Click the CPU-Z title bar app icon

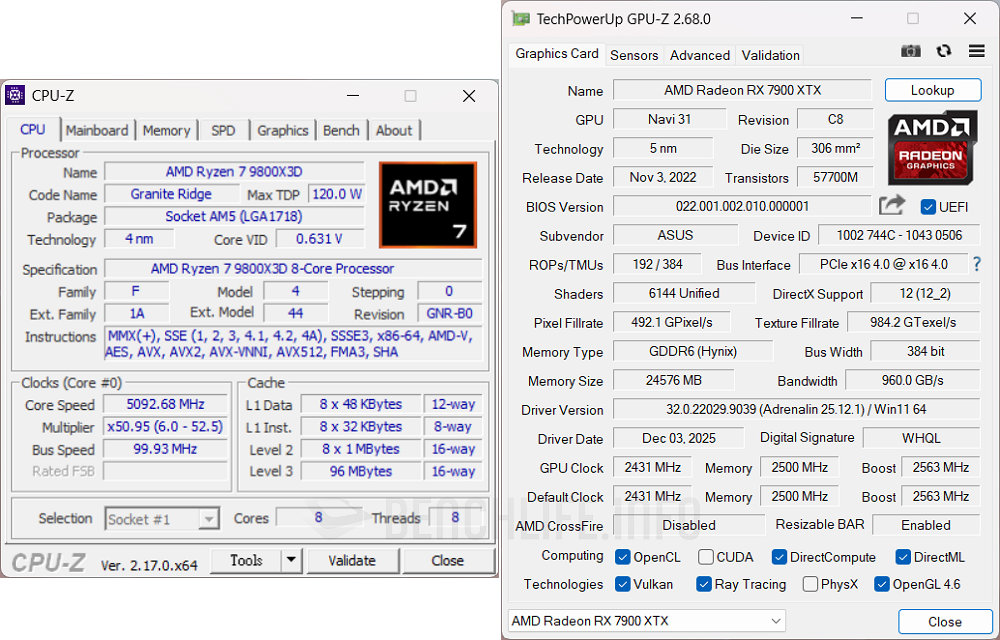15,96
